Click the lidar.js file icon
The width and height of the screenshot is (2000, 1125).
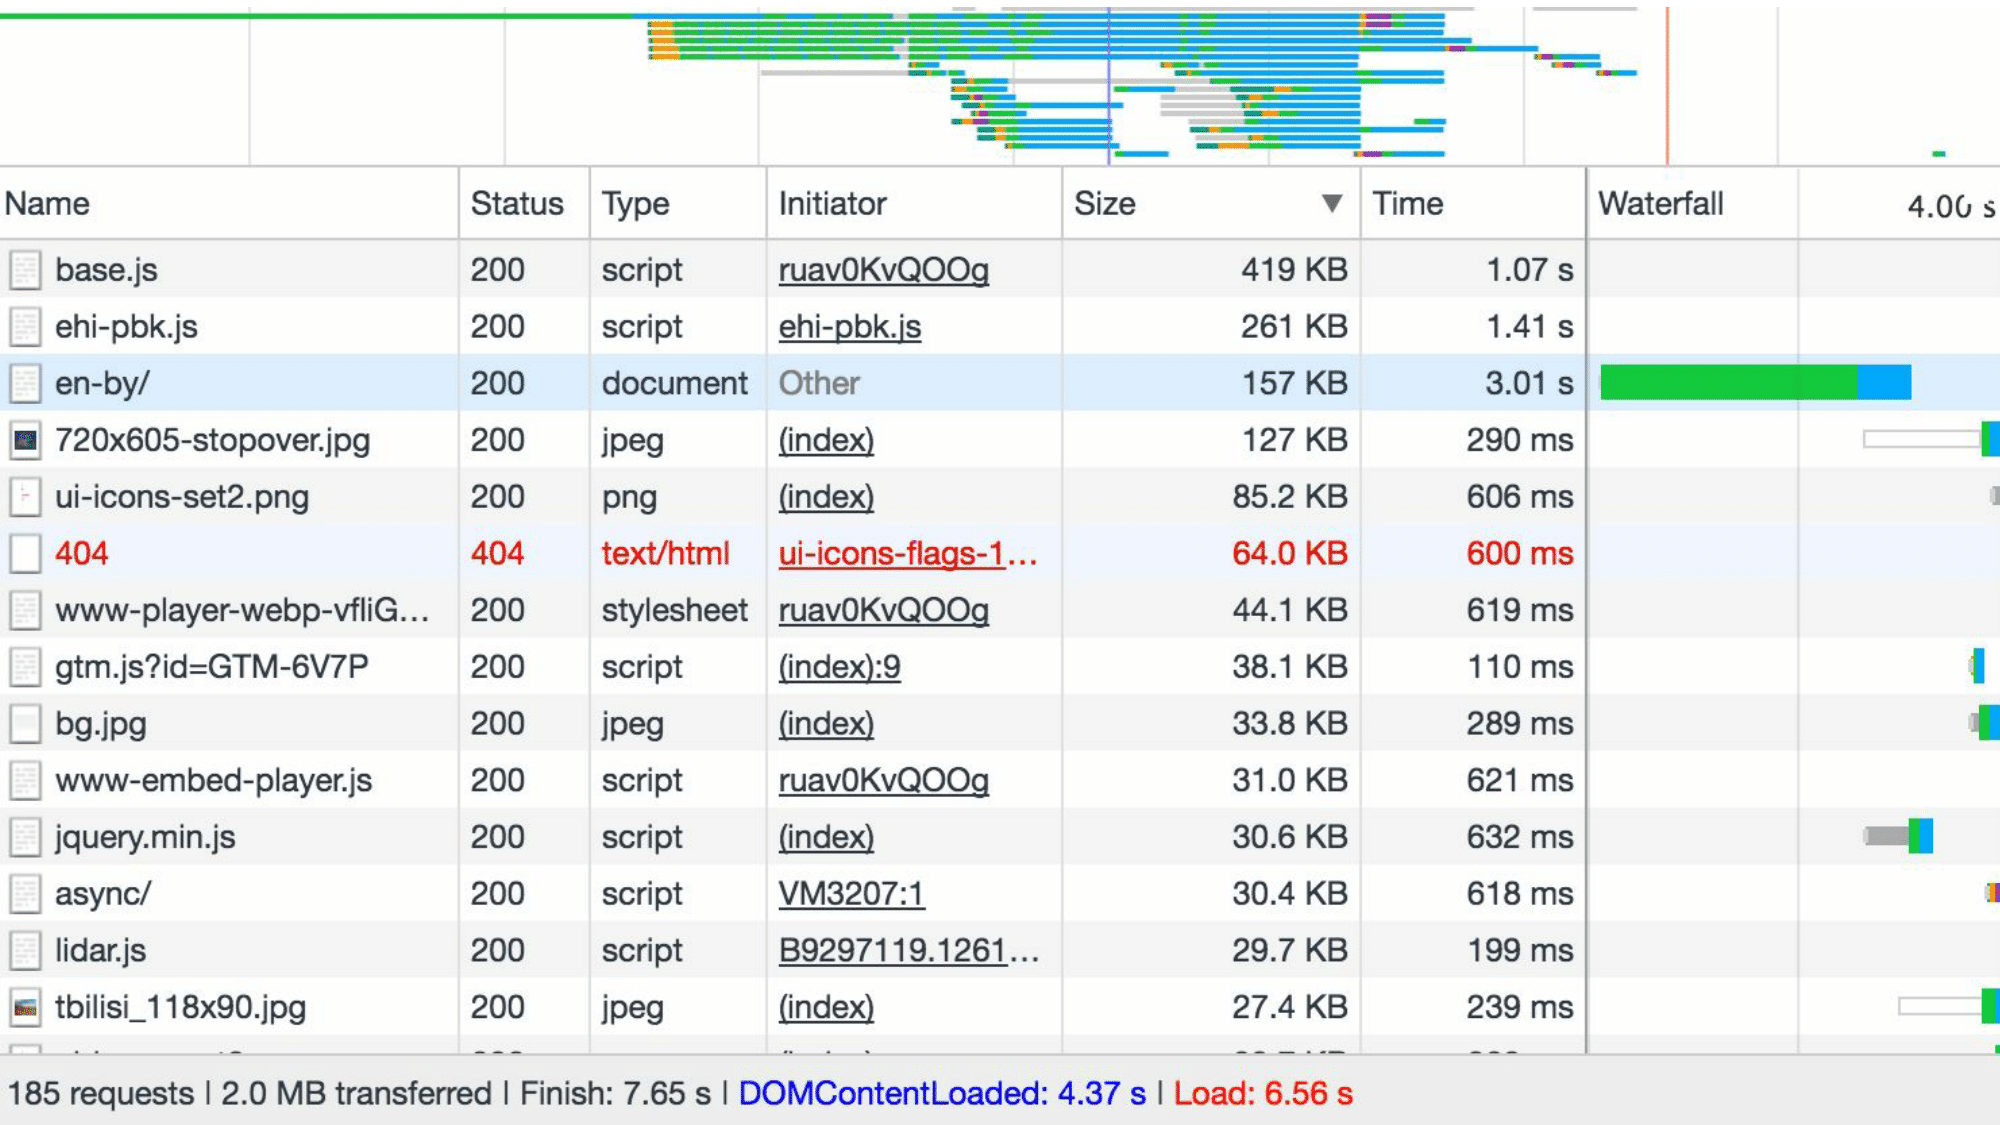click(25, 951)
